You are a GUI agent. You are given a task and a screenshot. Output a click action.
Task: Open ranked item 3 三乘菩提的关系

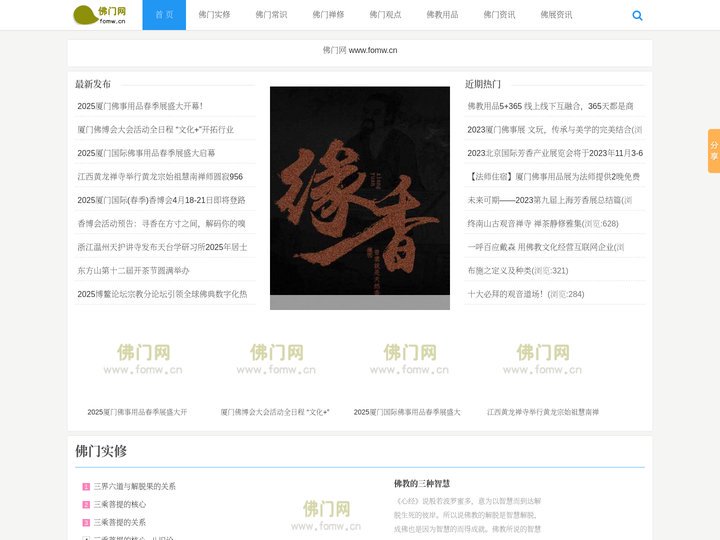[x=120, y=522]
